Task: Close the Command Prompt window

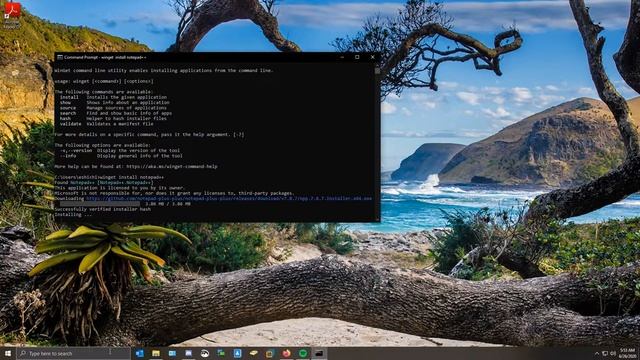Action: pyautogui.click(x=372, y=58)
